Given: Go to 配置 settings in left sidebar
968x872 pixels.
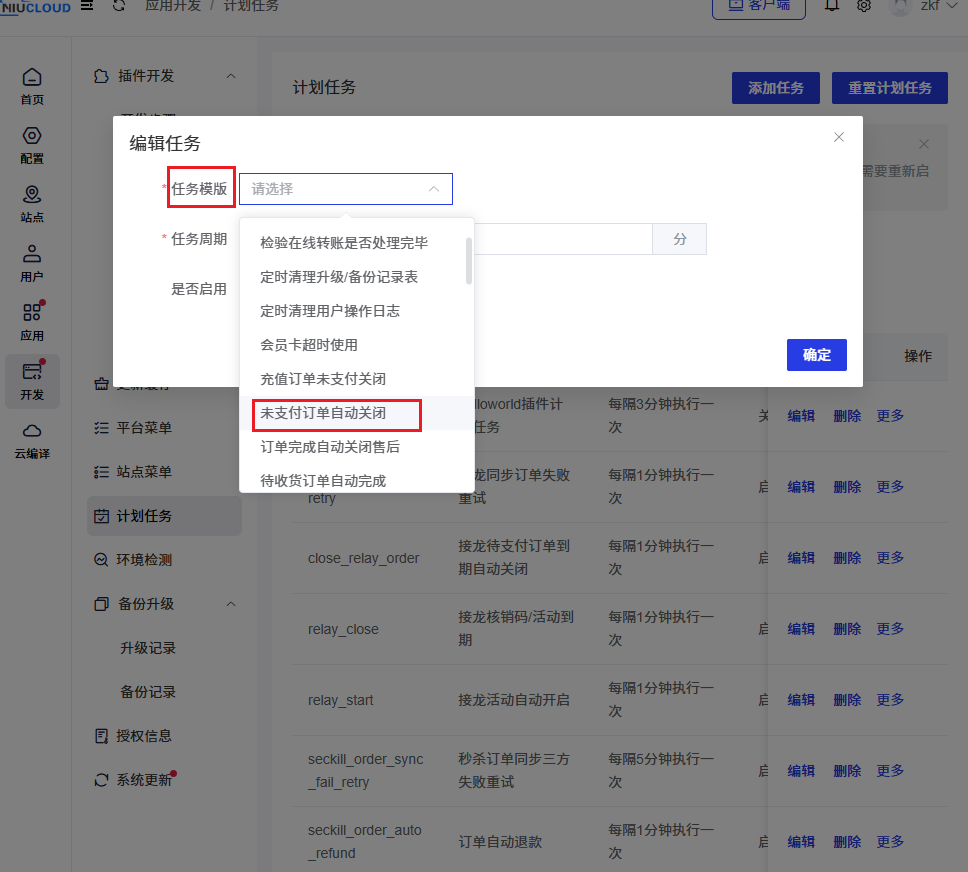Looking at the screenshot, I should click(x=32, y=144).
